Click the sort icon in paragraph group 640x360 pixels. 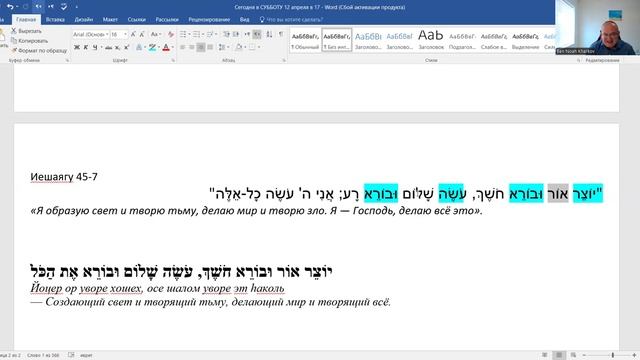click(269, 35)
